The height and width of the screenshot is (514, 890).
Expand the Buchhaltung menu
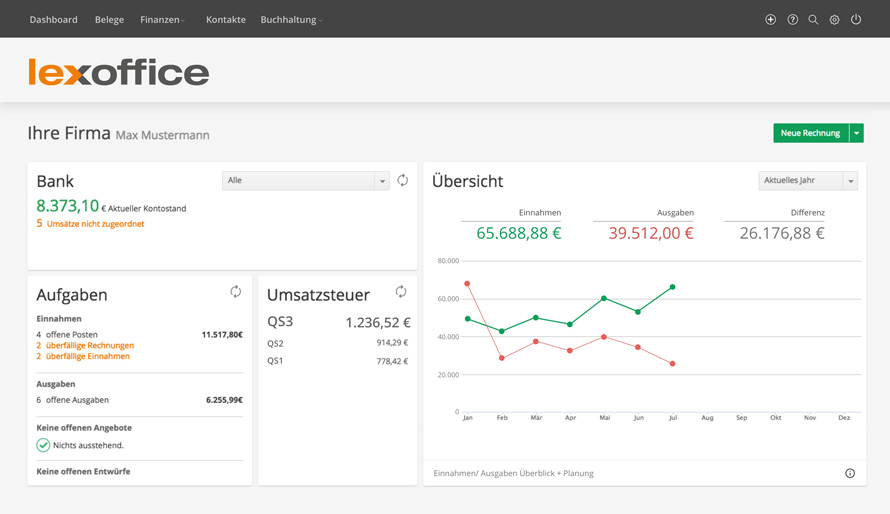[291, 20]
